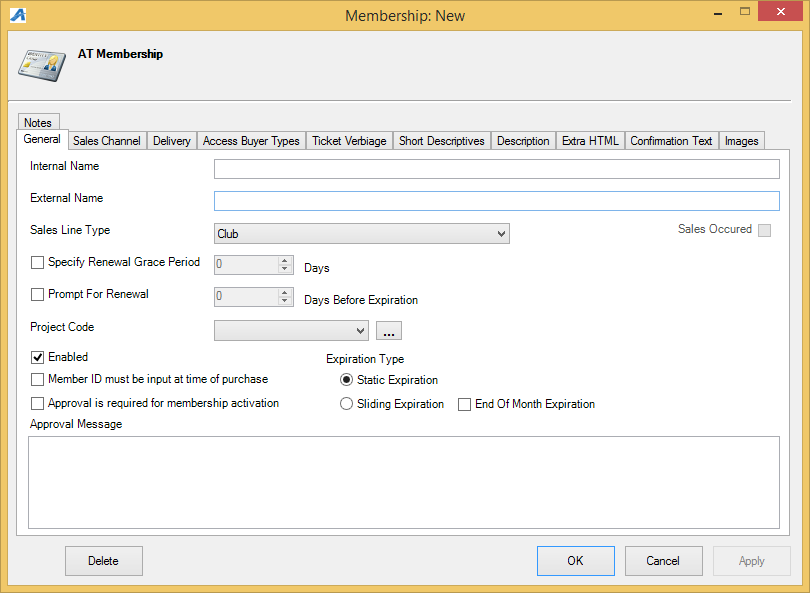Focus the Internal Name text field

point(497,169)
